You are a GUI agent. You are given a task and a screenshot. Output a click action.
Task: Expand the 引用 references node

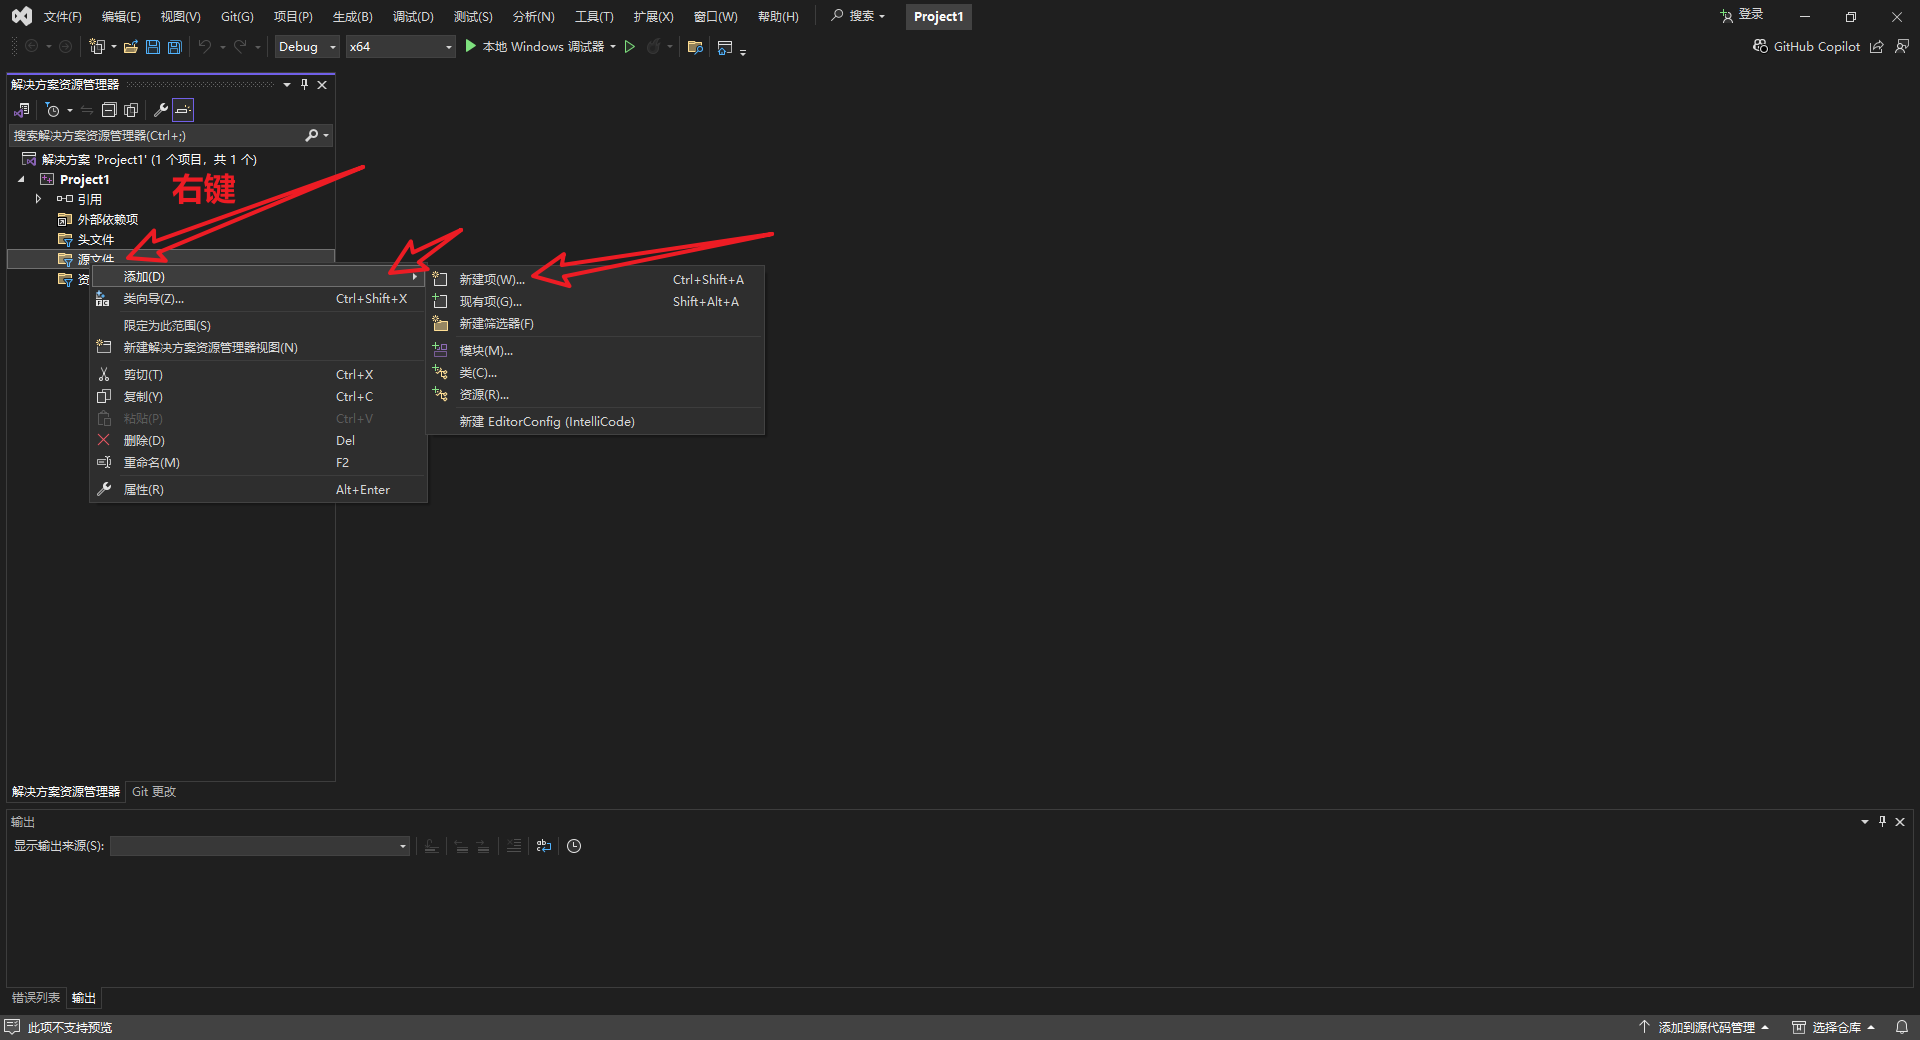click(x=38, y=199)
